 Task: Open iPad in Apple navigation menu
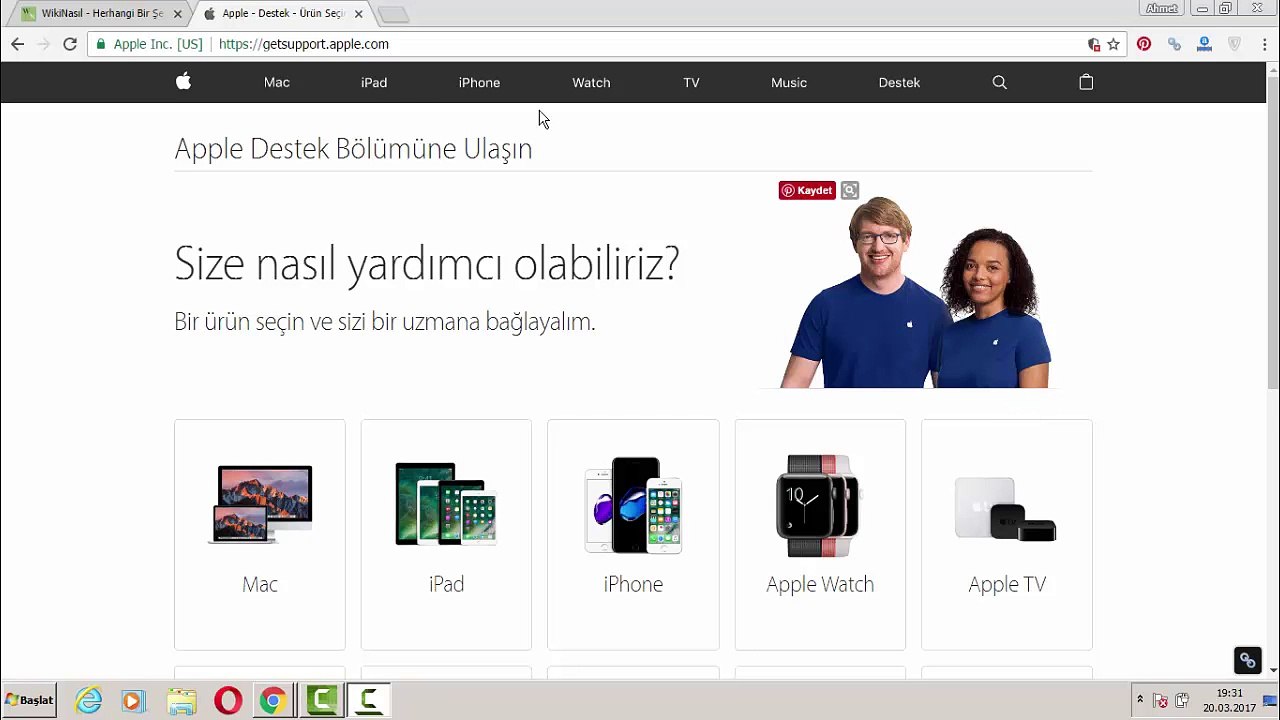click(374, 83)
